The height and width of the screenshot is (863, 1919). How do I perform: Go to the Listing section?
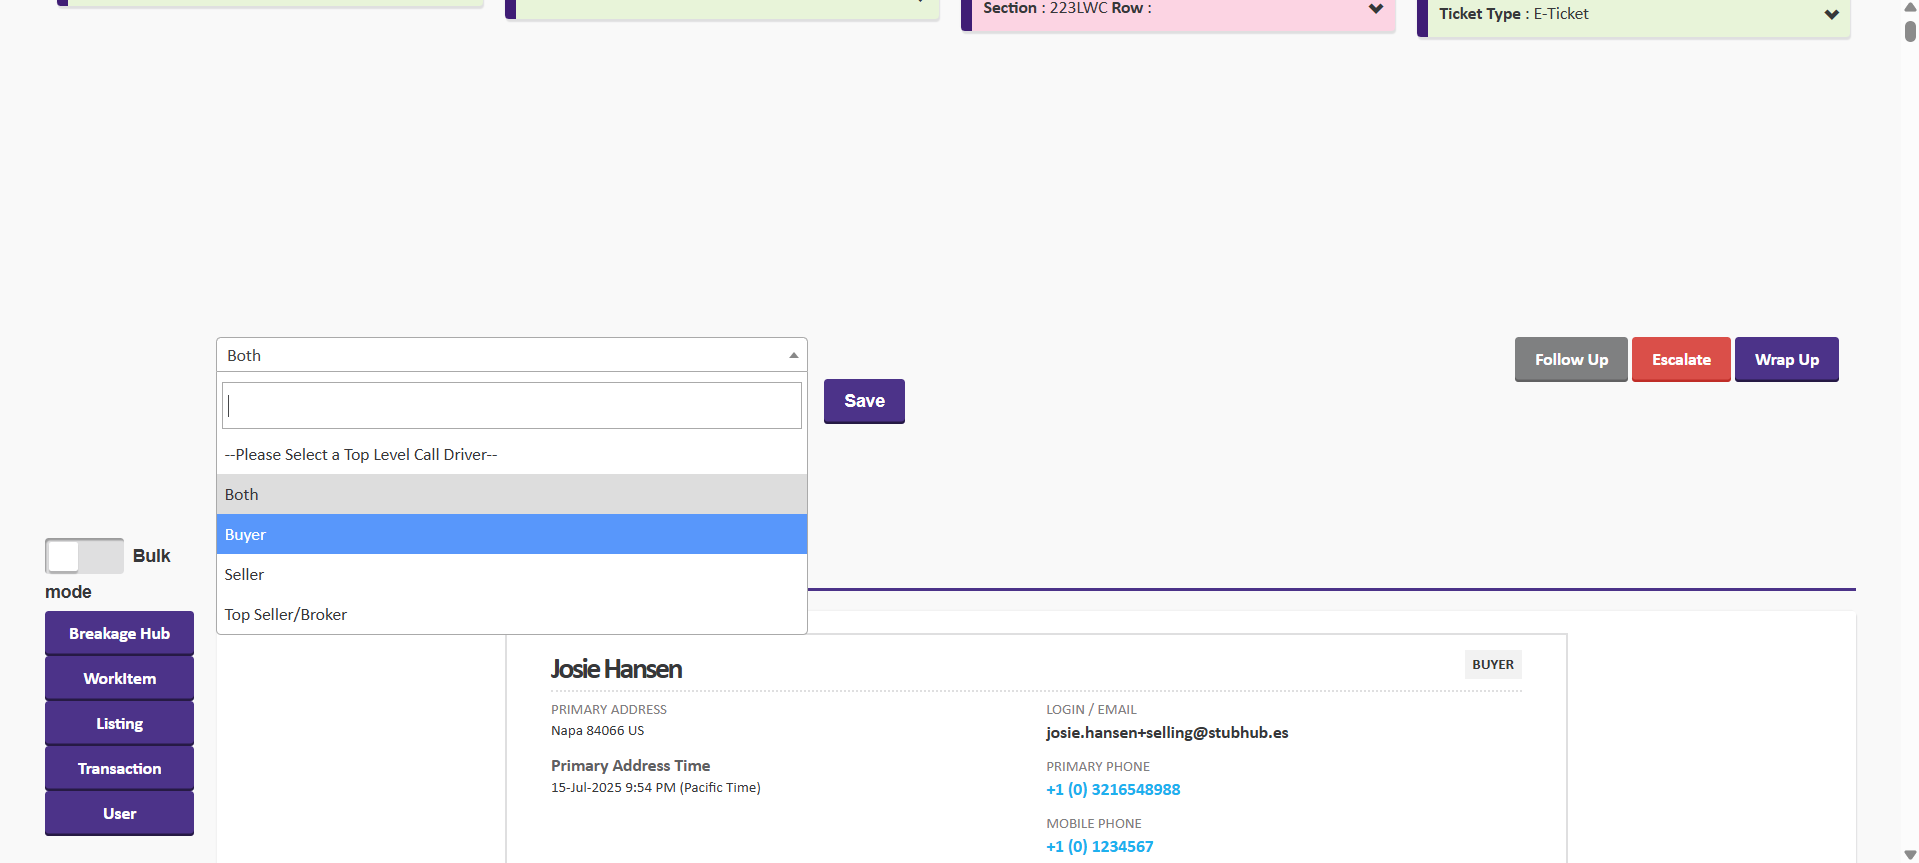119,723
